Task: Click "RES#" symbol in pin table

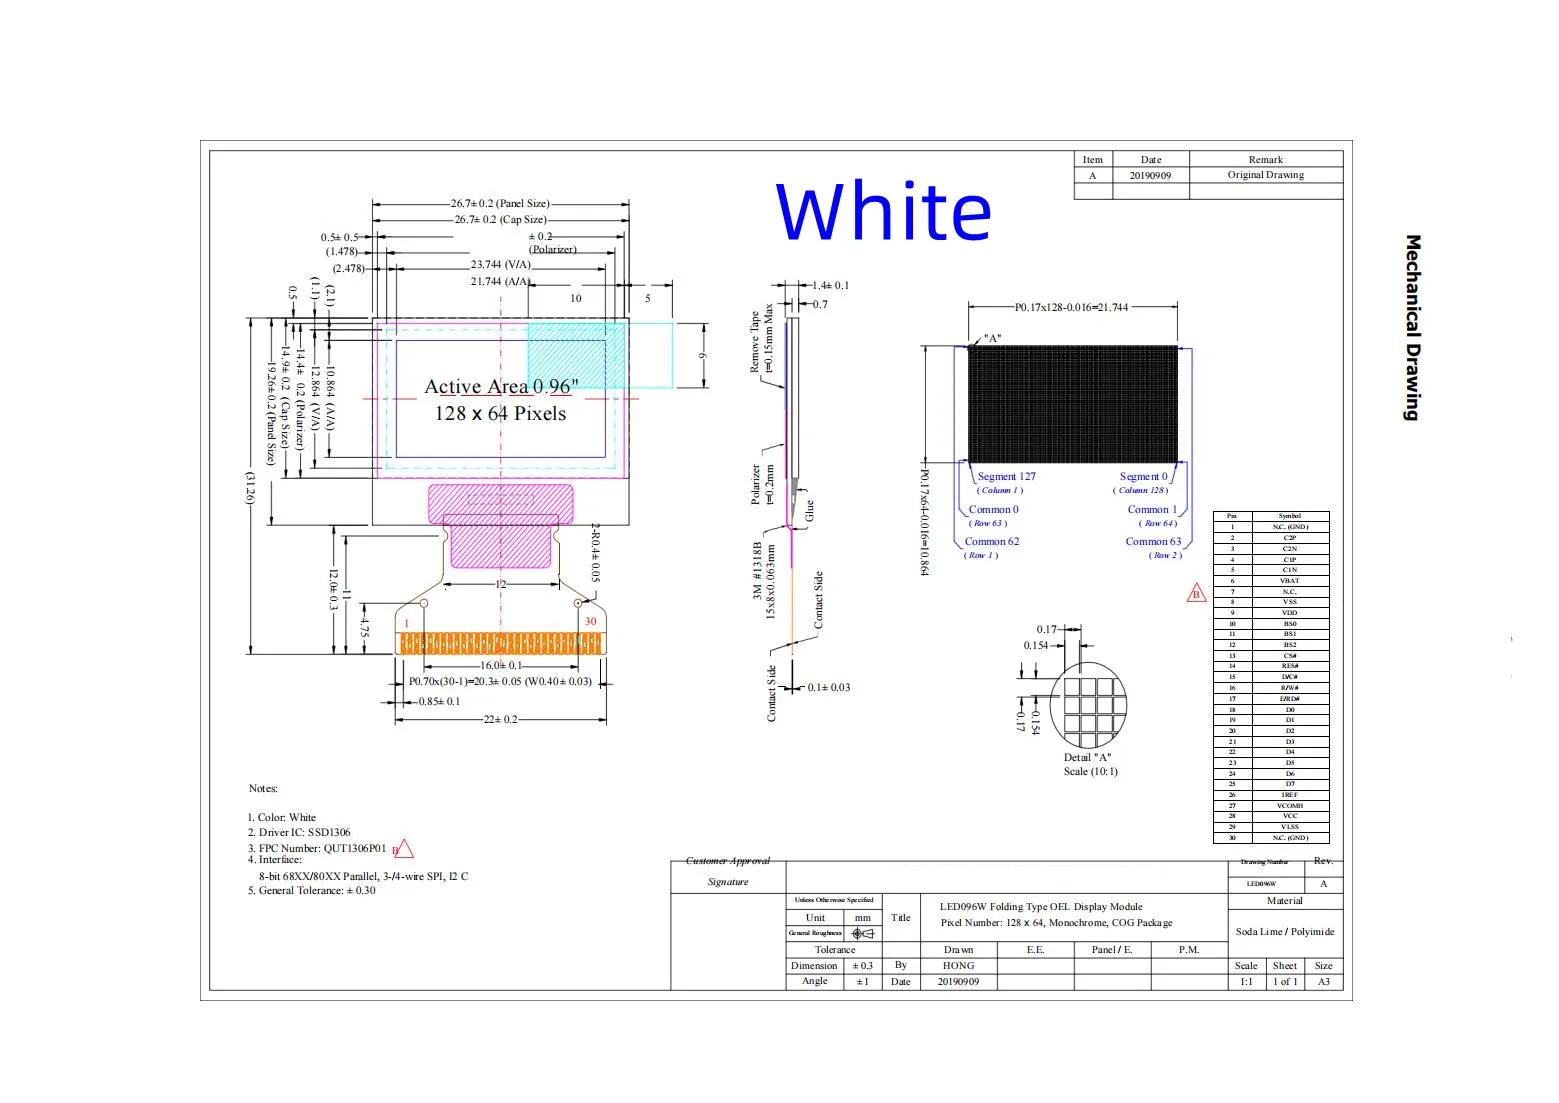Action: [x=1289, y=666]
